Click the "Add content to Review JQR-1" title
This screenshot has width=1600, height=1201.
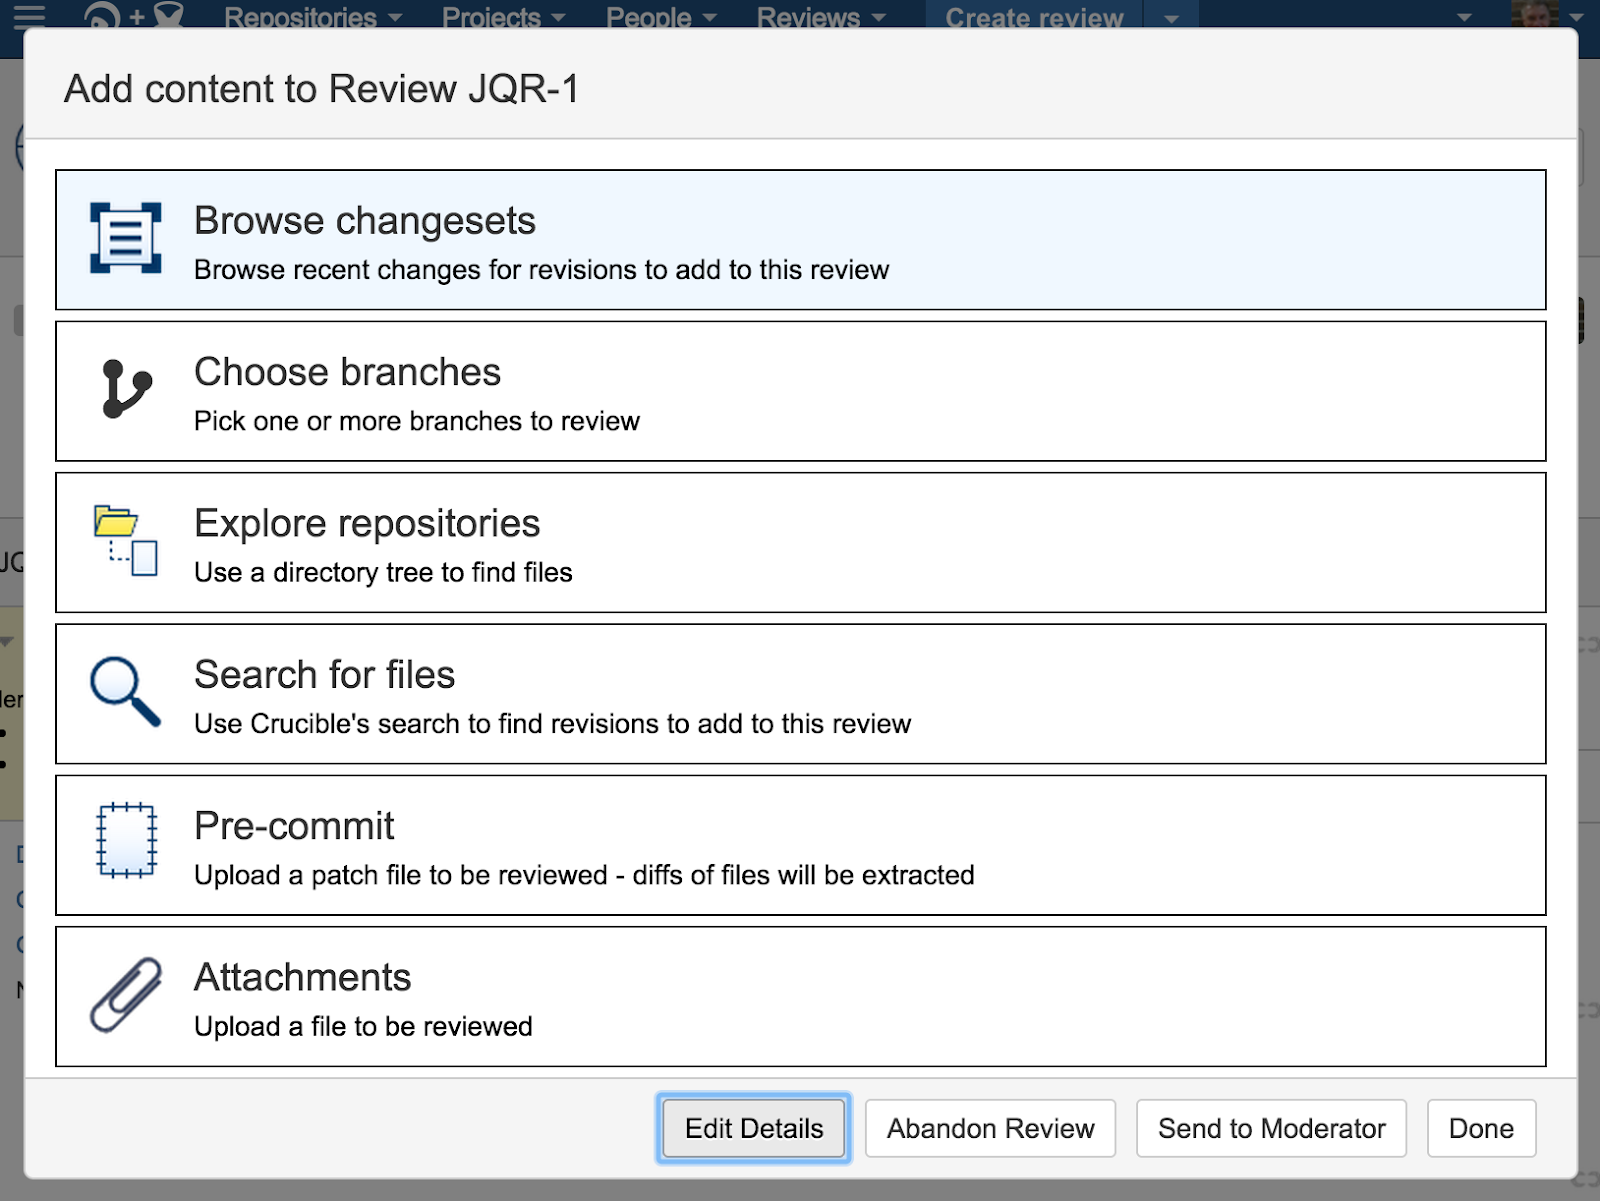[322, 89]
